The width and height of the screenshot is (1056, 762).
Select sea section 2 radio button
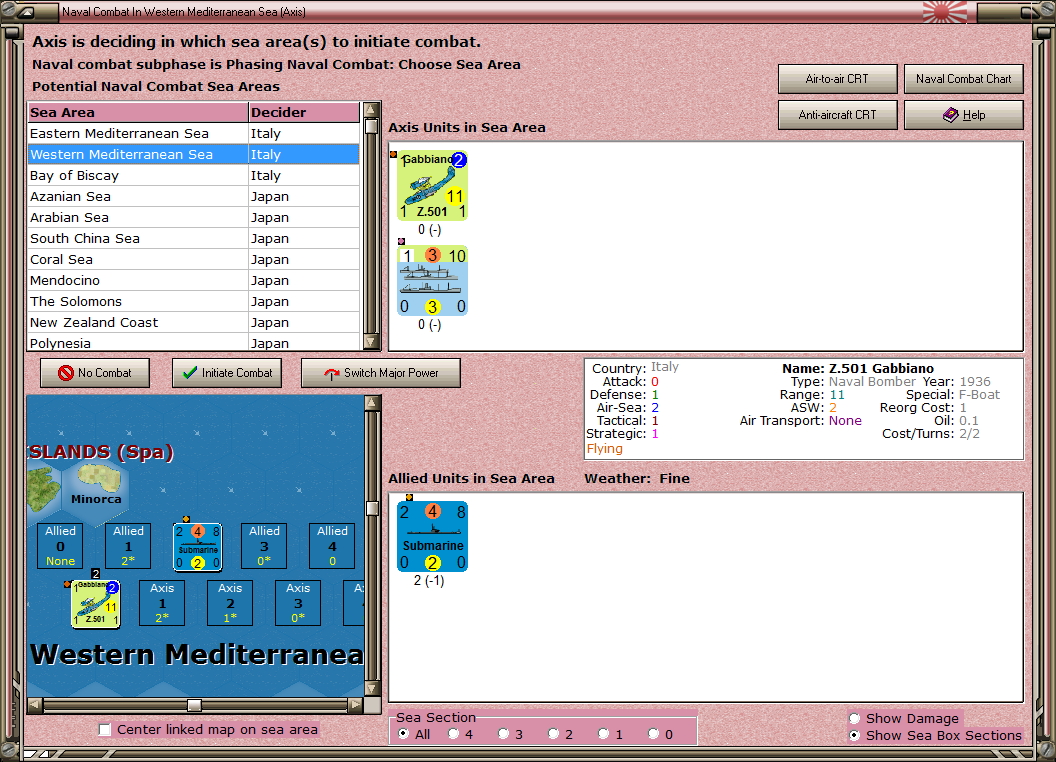pyautogui.click(x=553, y=734)
